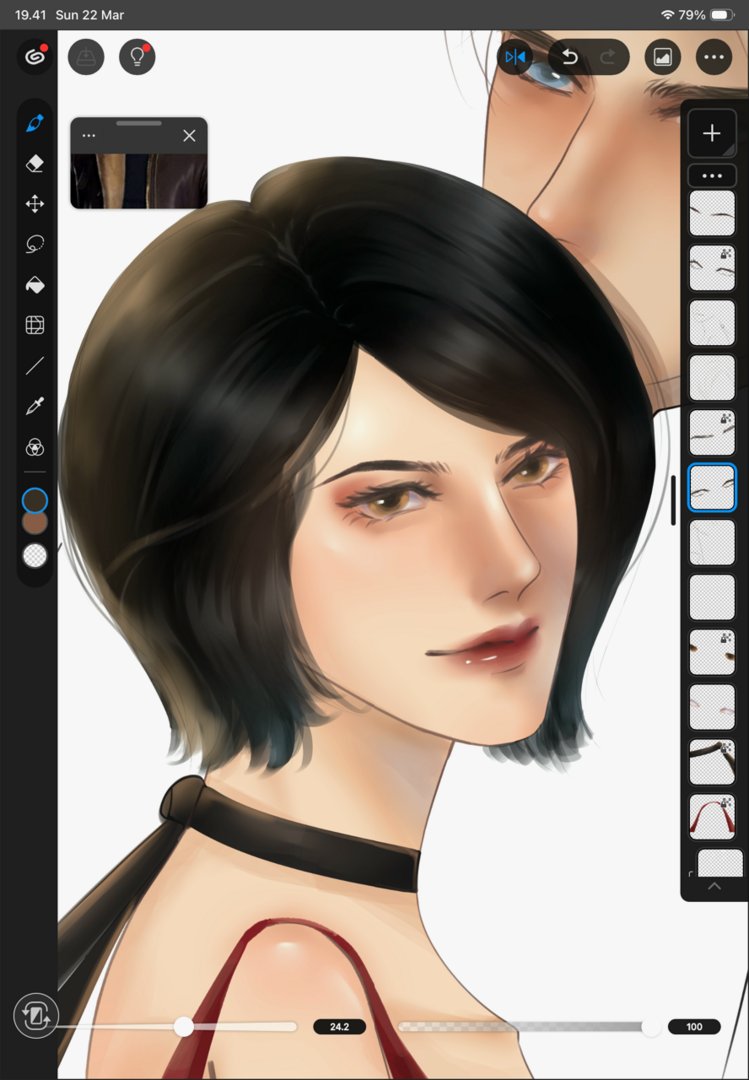Screen dimensions: 749x1080
Task: Select the Pen tool
Action: click(x=34, y=123)
